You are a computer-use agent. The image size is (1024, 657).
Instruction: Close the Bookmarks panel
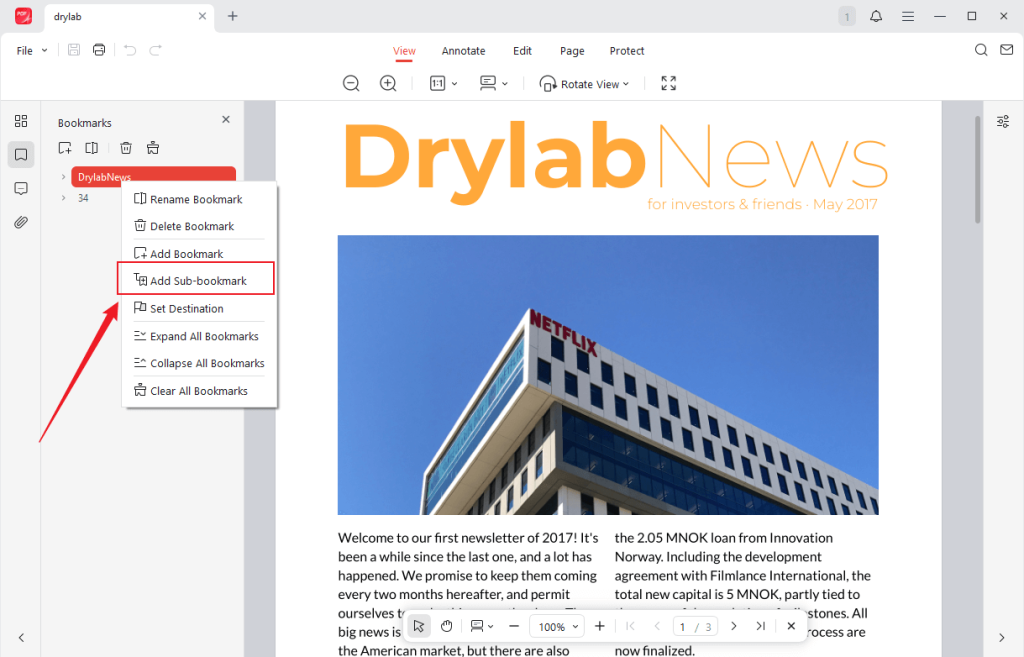[226, 120]
